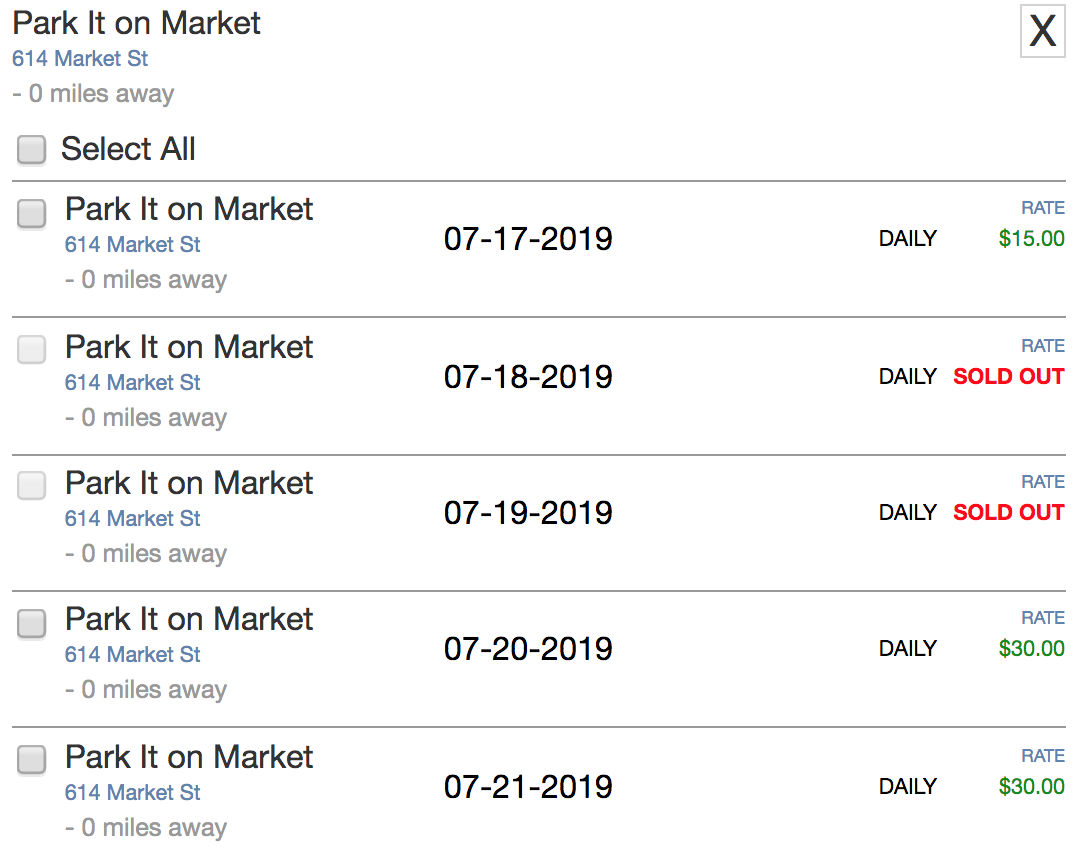This screenshot has height=854, width=1080.
Task: Tick the checkbox for 07-21-2019 parking
Action: click(x=32, y=760)
